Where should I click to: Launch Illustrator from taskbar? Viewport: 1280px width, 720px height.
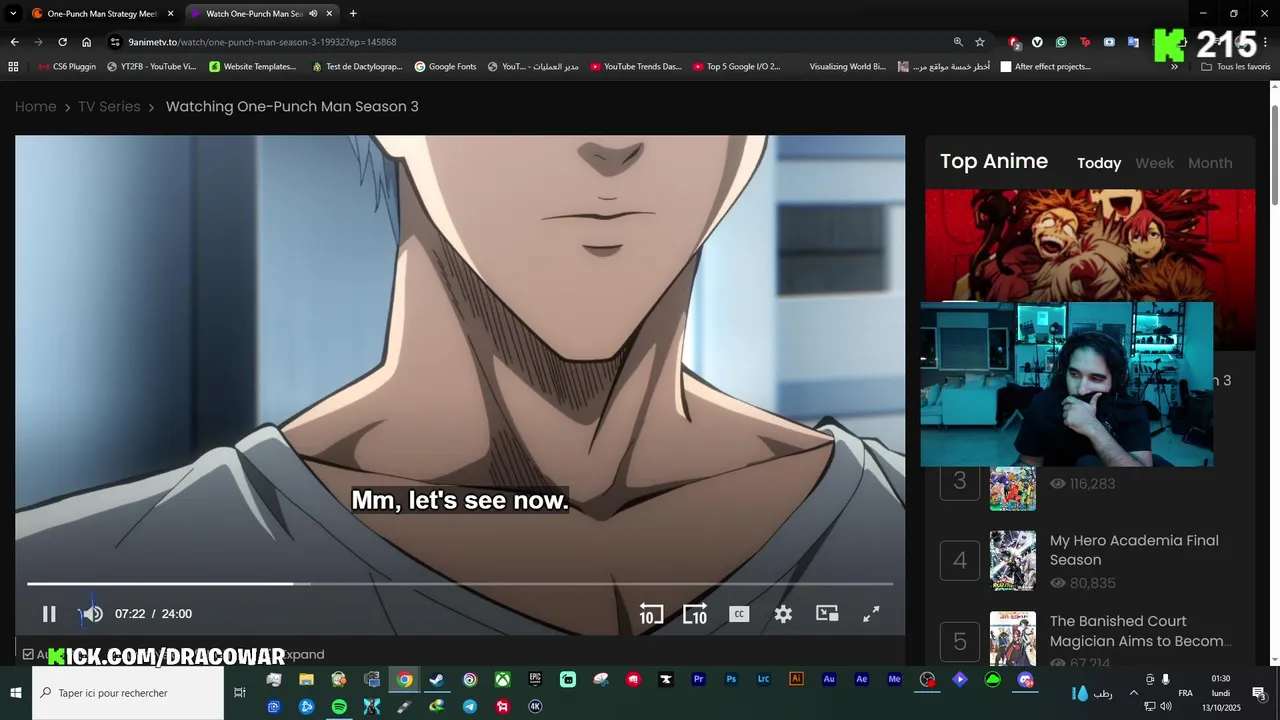click(797, 680)
